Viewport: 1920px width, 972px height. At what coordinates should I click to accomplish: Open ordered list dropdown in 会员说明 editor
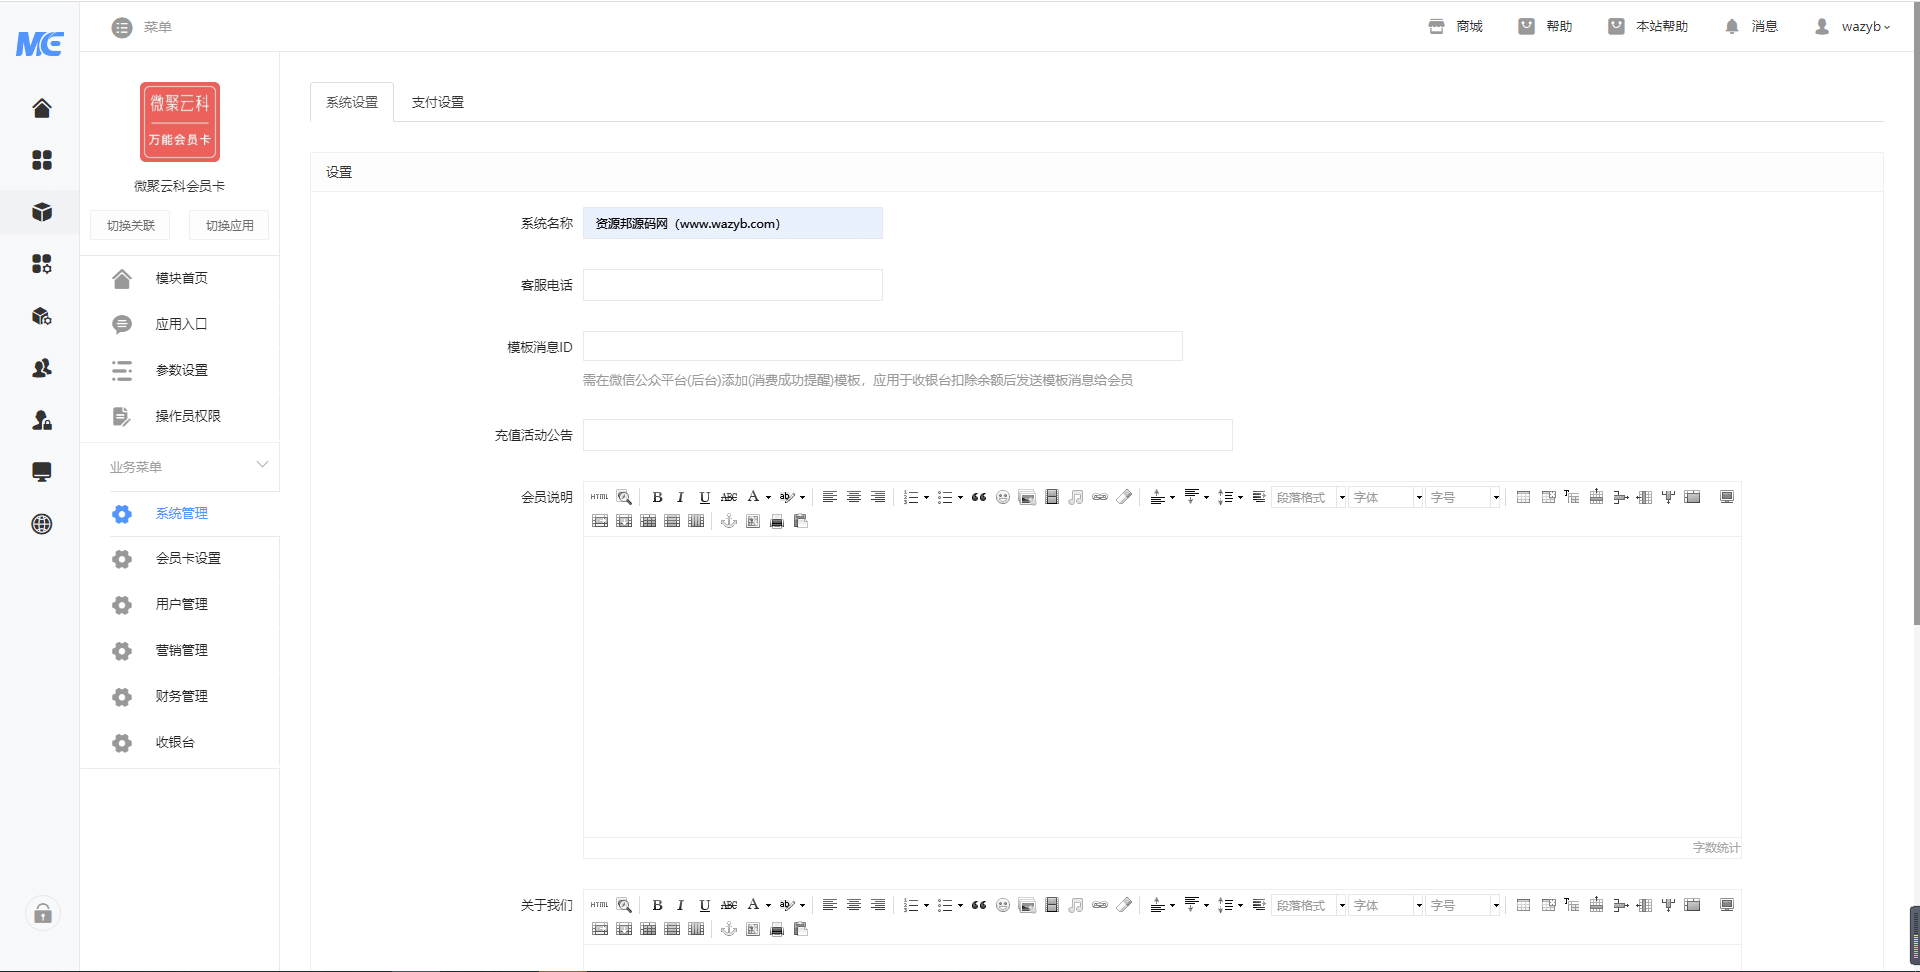[926, 497]
